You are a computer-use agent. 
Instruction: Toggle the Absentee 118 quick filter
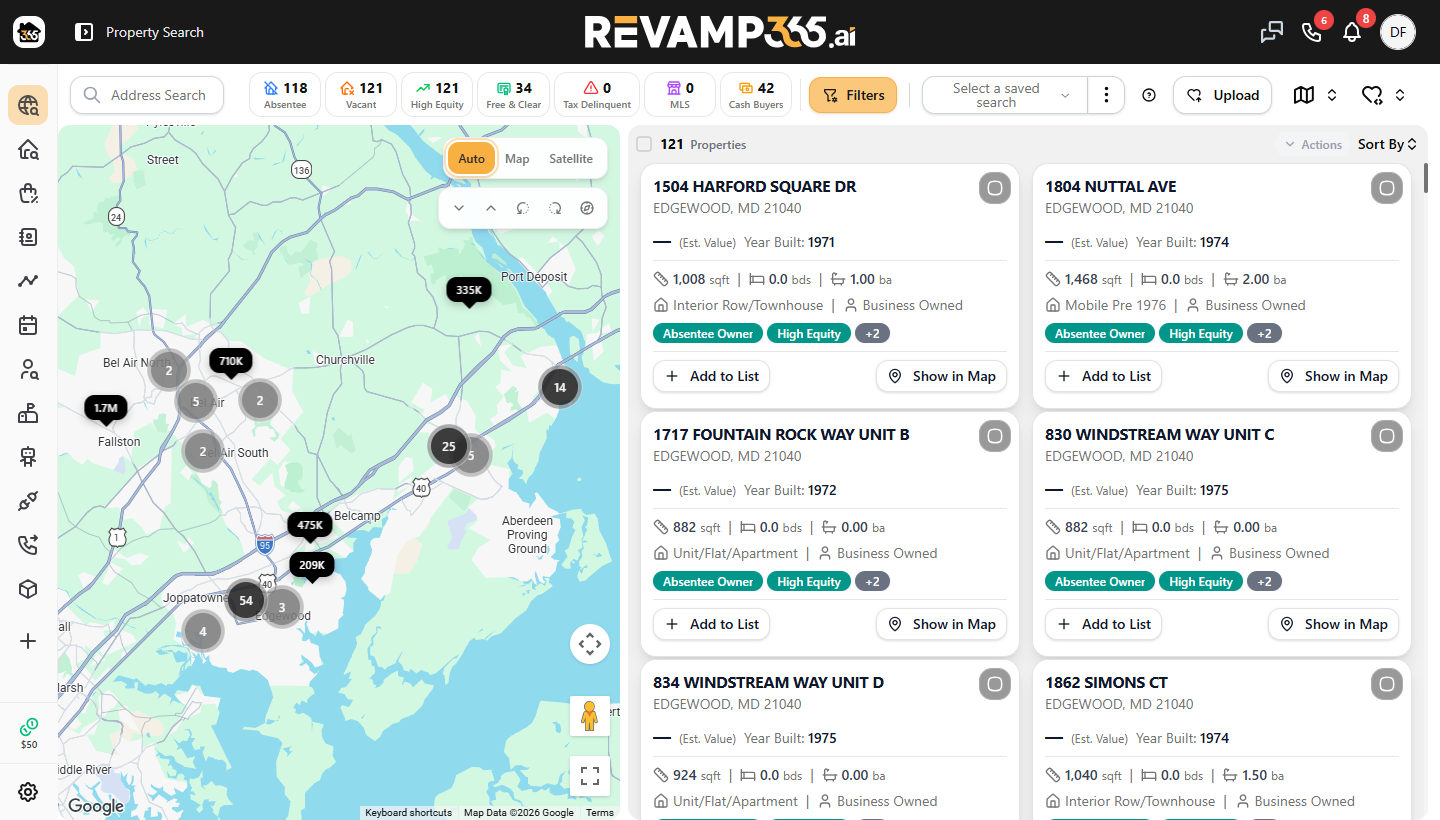tap(285, 95)
